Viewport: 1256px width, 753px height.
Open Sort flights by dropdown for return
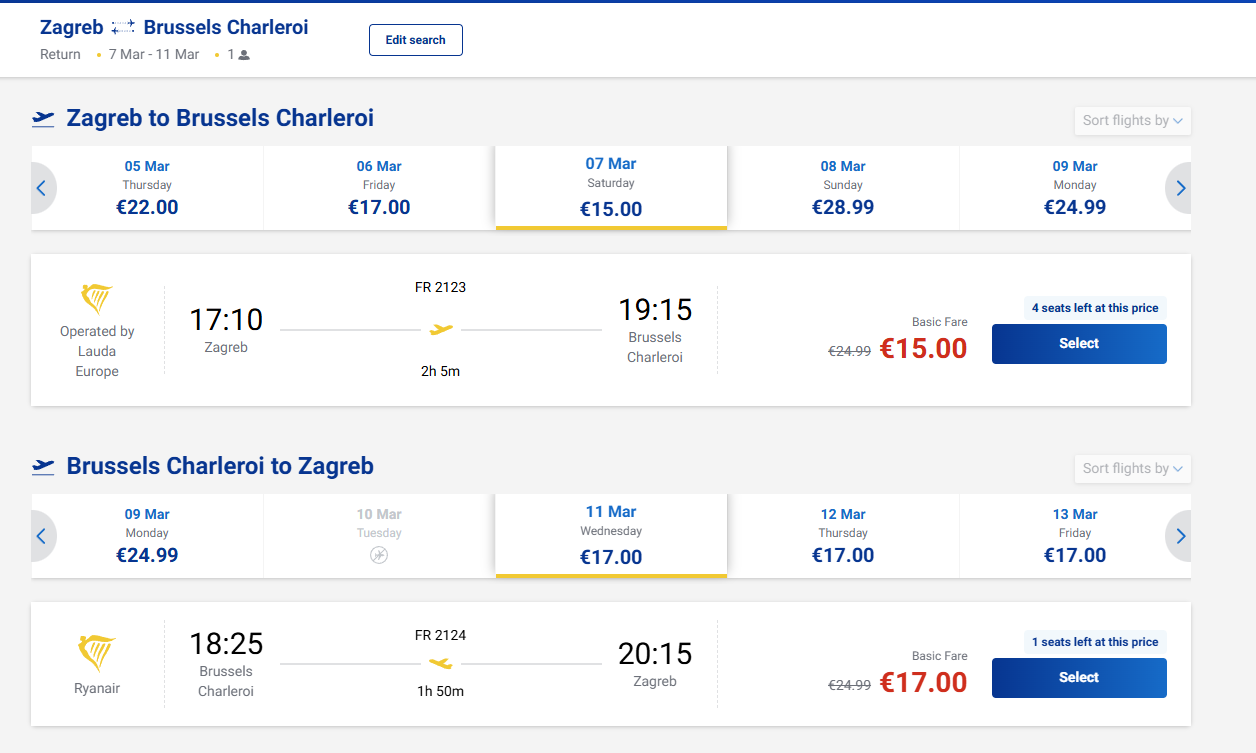pyautogui.click(x=1132, y=469)
